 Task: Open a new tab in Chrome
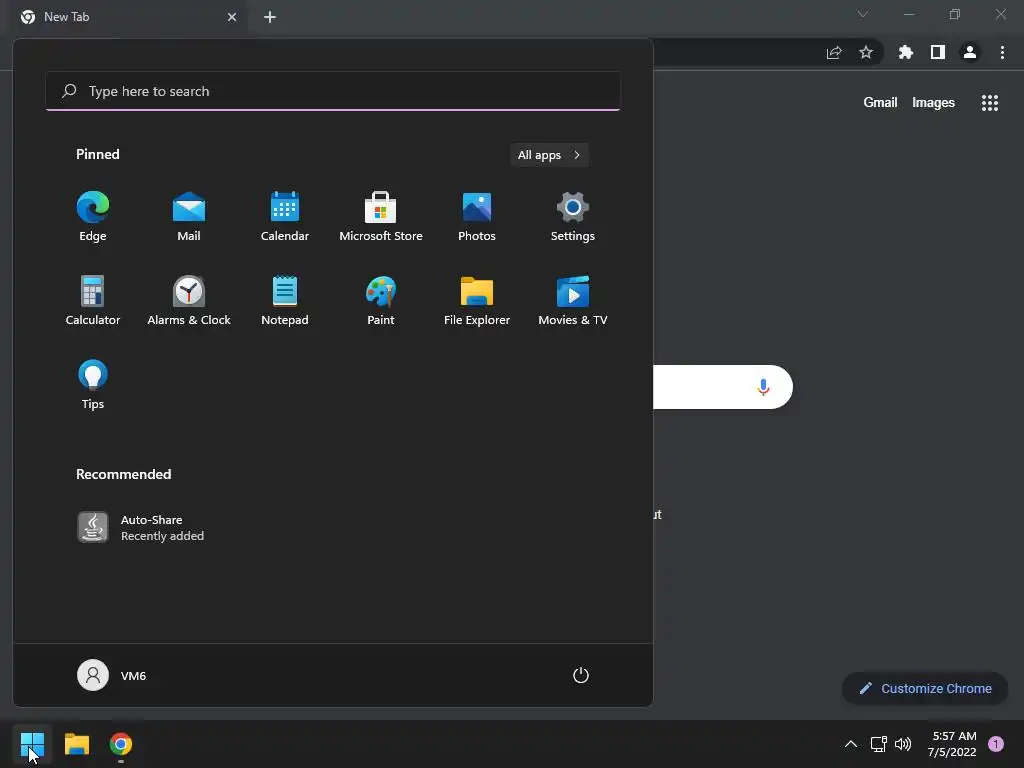[x=270, y=17]
